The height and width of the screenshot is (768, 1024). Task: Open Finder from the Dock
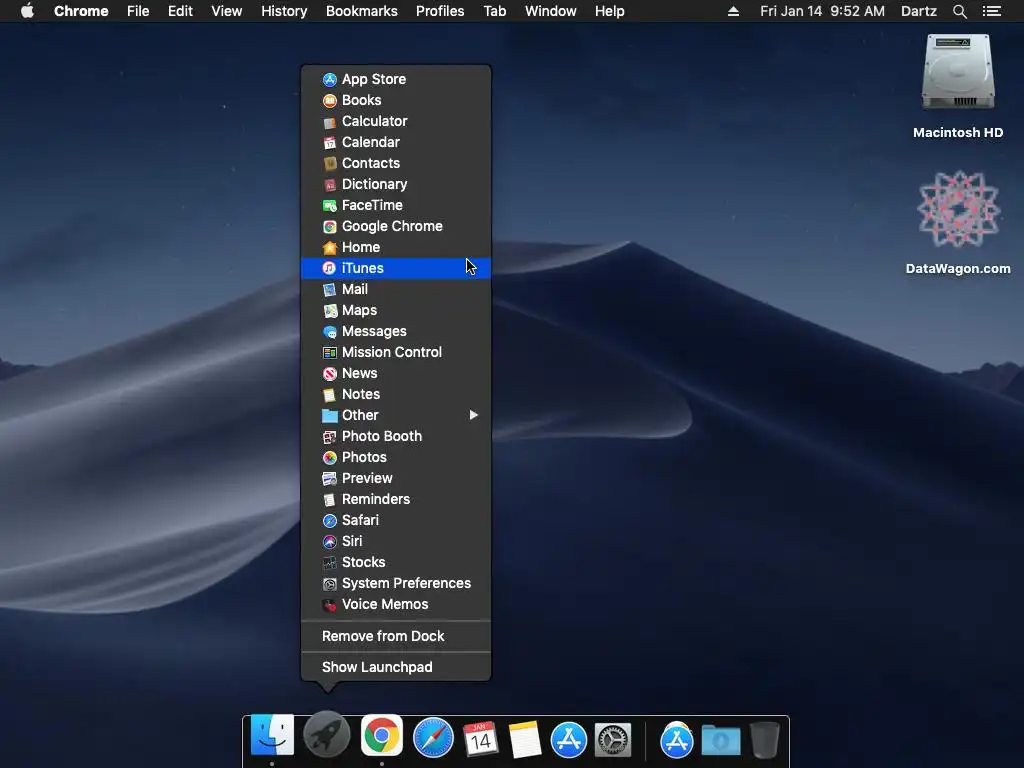272,736
